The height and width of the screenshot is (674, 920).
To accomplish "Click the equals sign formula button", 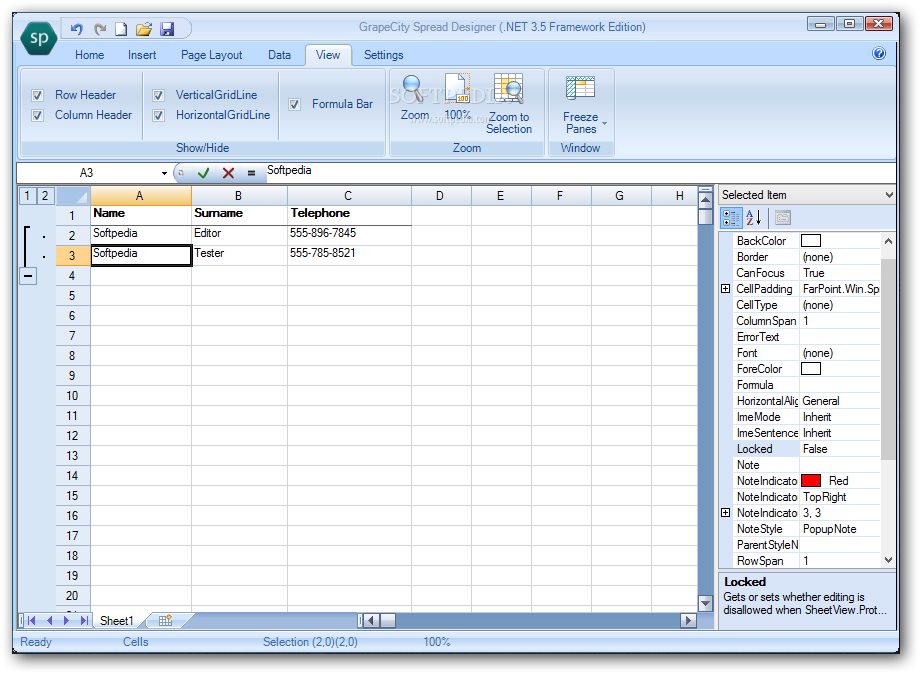I will [251, 173].
